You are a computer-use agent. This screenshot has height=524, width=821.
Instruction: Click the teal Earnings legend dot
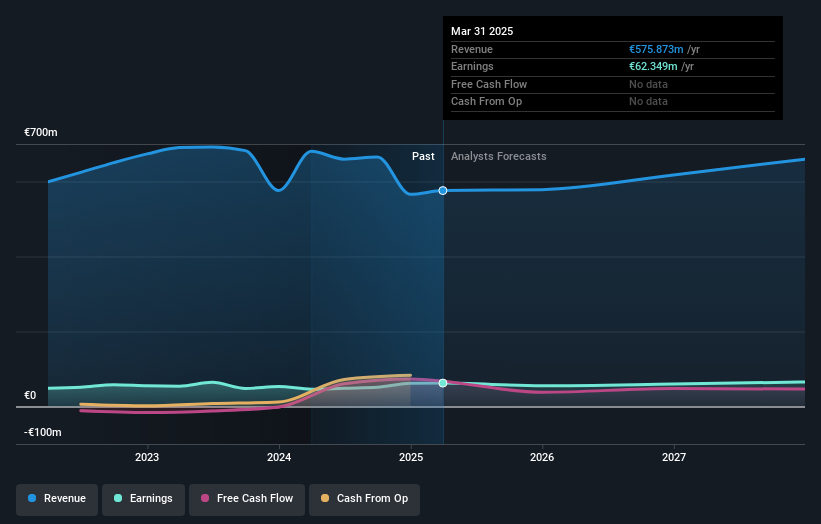118,498
